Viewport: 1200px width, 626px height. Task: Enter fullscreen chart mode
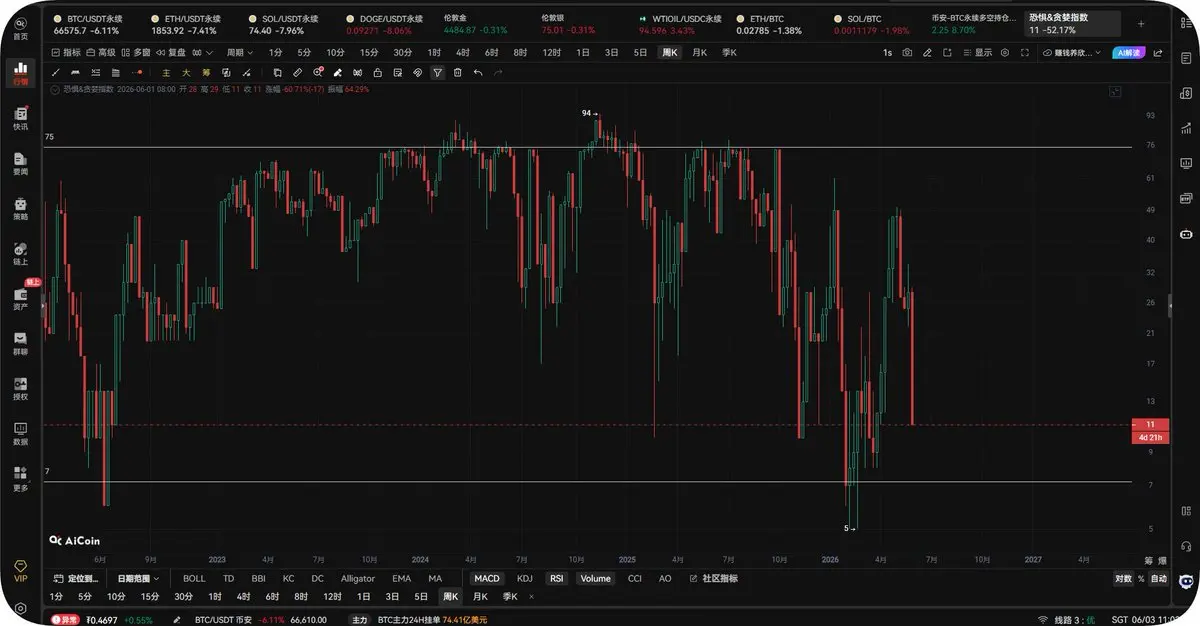1024,53
